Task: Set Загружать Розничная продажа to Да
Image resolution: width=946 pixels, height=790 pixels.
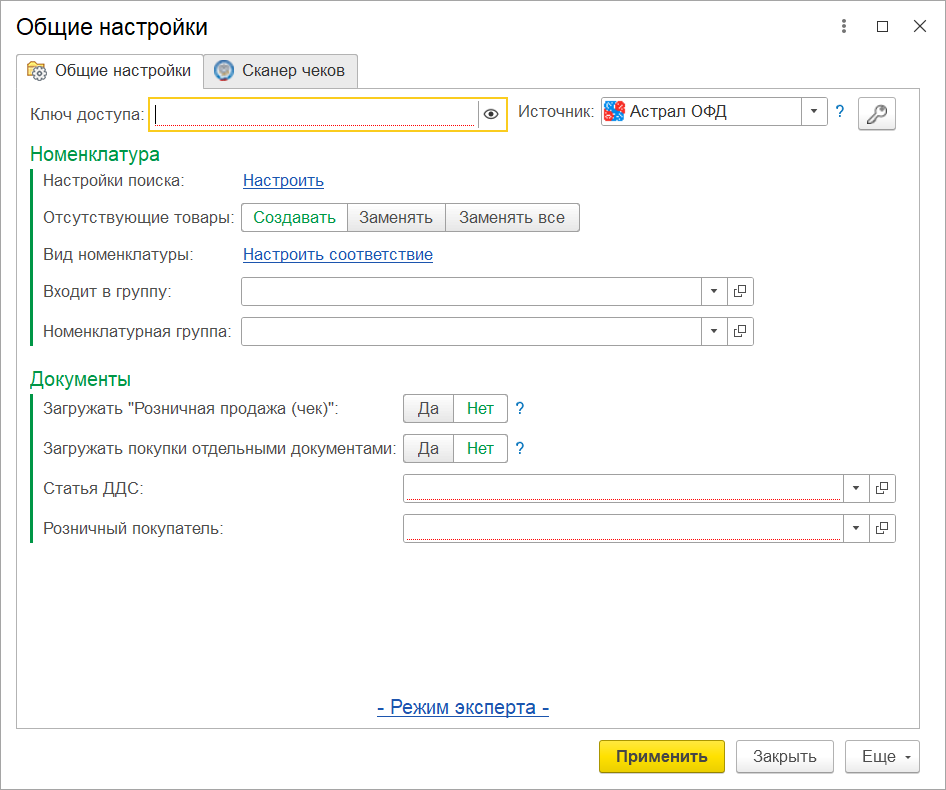Action: (428, 408)
